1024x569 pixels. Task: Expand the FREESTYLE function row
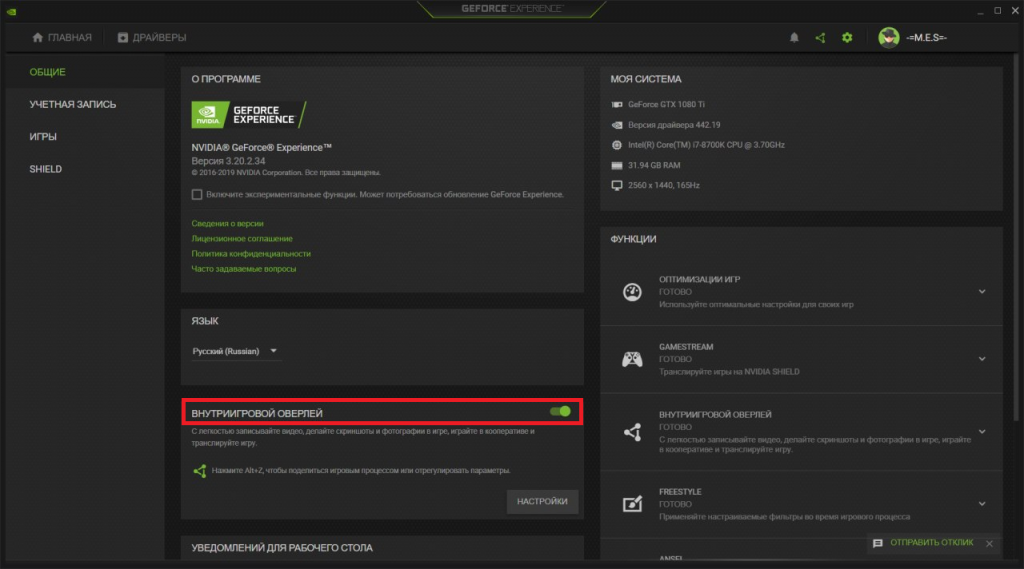coord(982,504)
